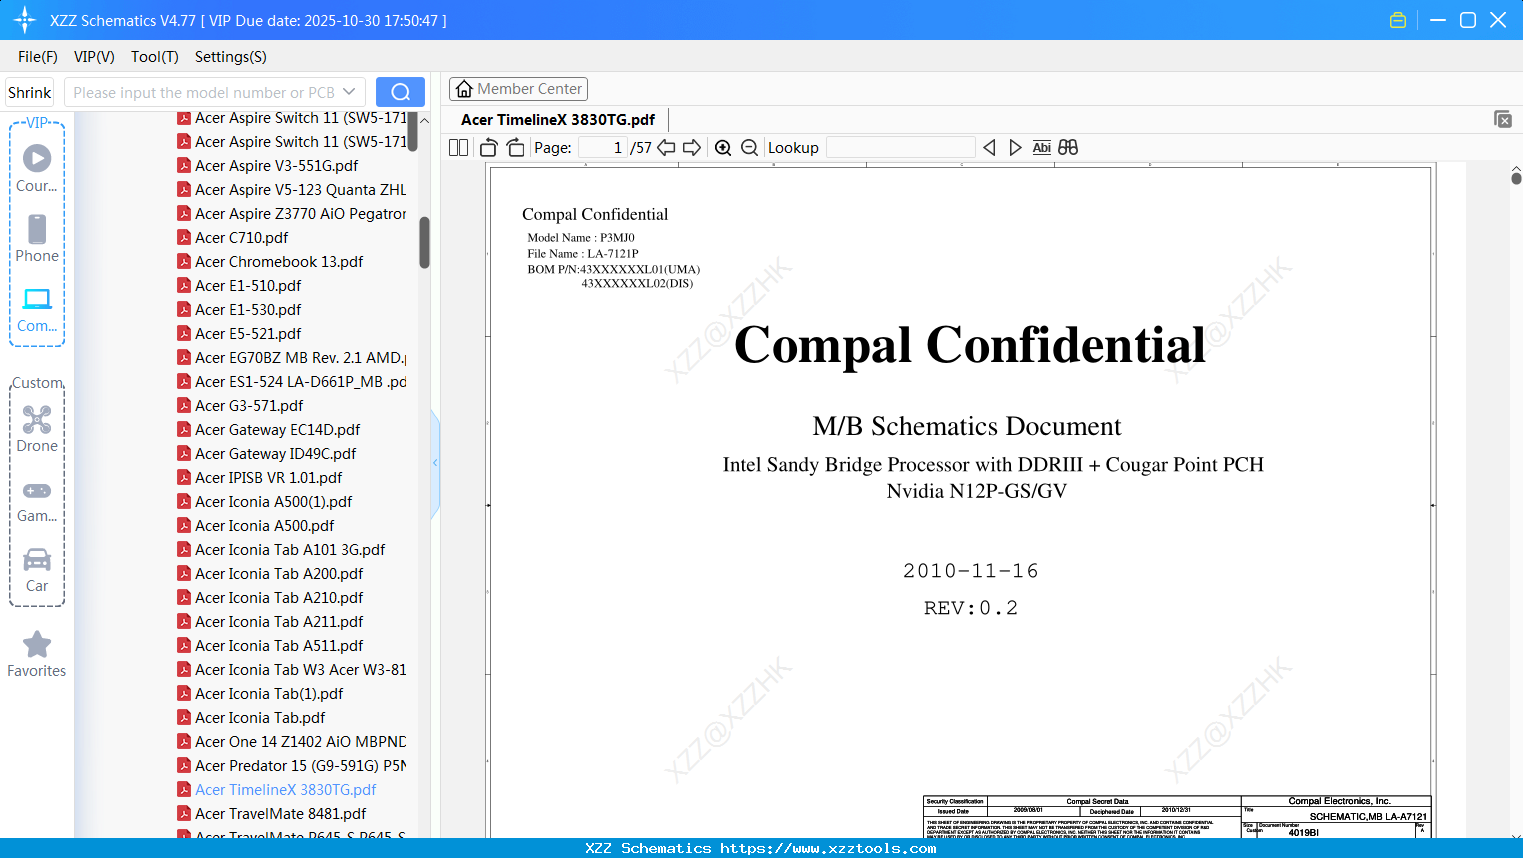Open Acer Gateway ID49C.pdf

[275, 454]
